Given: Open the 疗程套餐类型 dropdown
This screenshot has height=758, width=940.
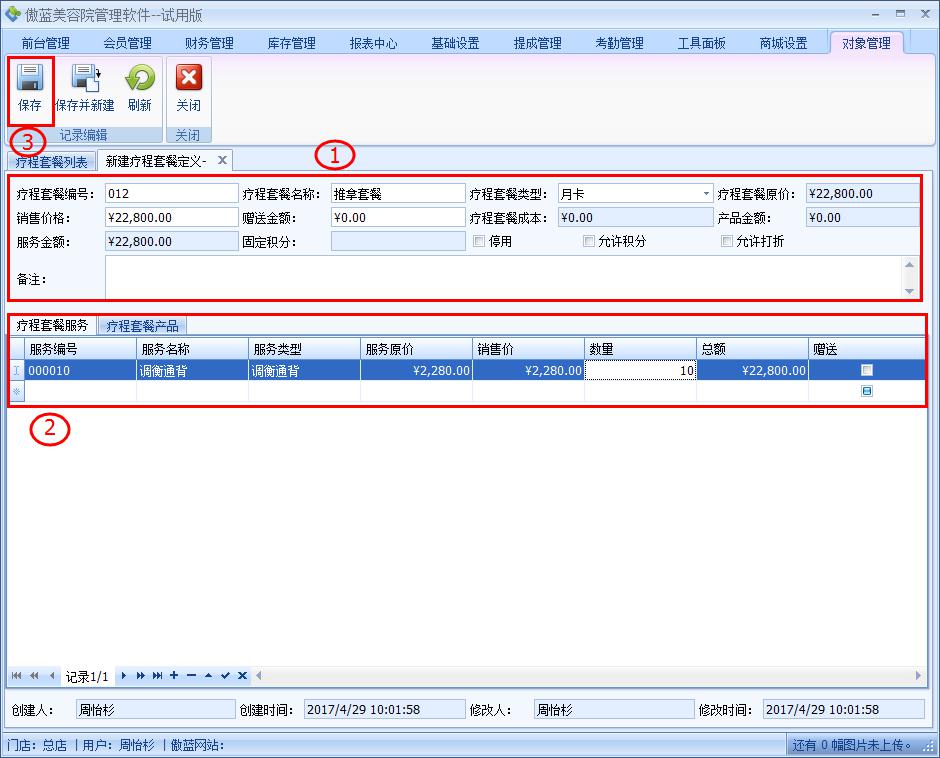Looking at the screenshot, I should [706, 194].
